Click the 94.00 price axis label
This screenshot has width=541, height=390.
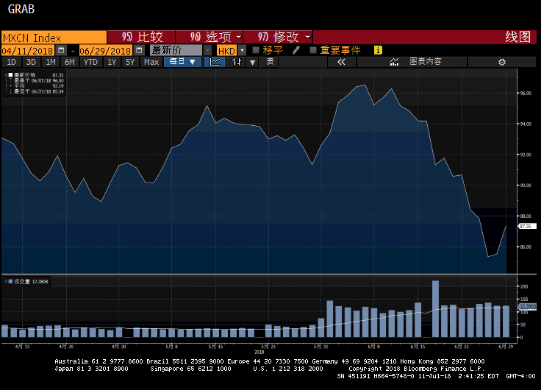(525, 124)
